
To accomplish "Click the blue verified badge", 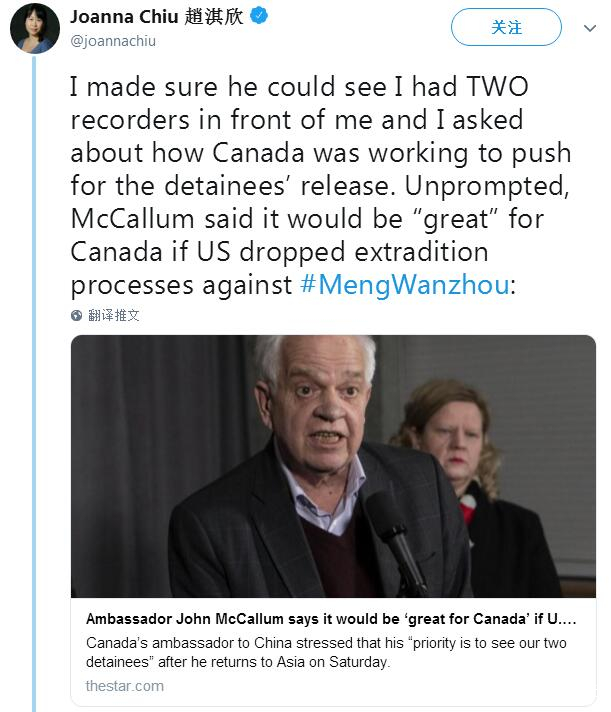I will [x=257, y=16].
